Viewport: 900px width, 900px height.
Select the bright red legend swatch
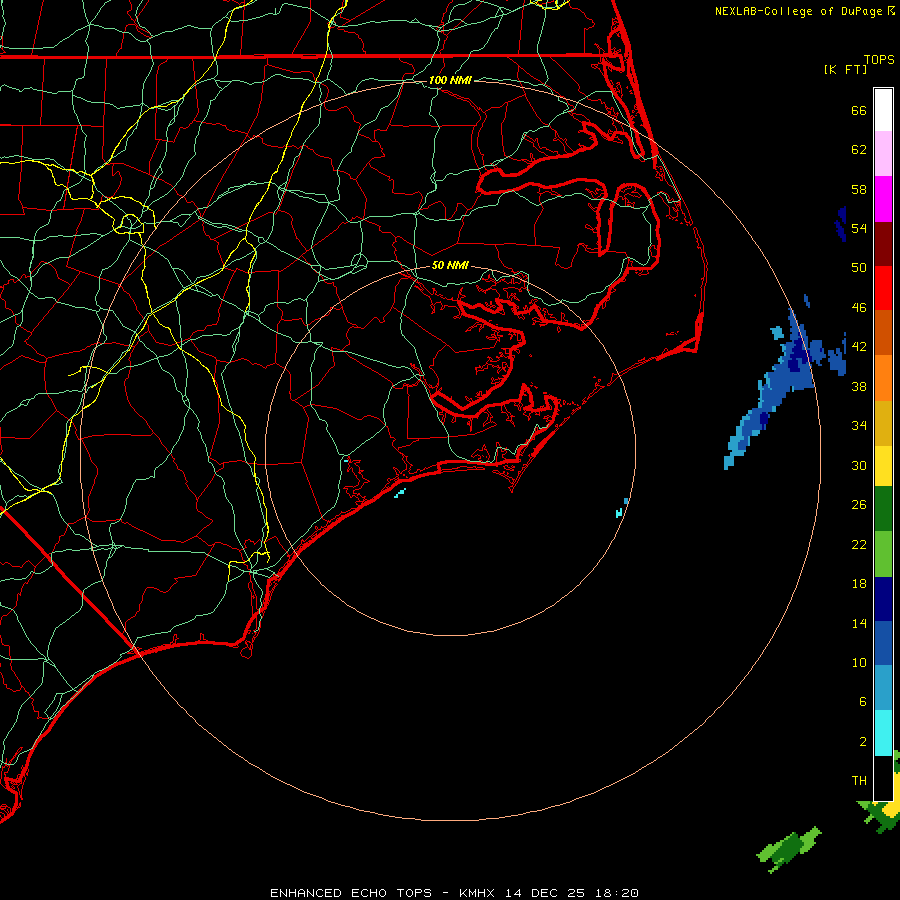(883, 288)
